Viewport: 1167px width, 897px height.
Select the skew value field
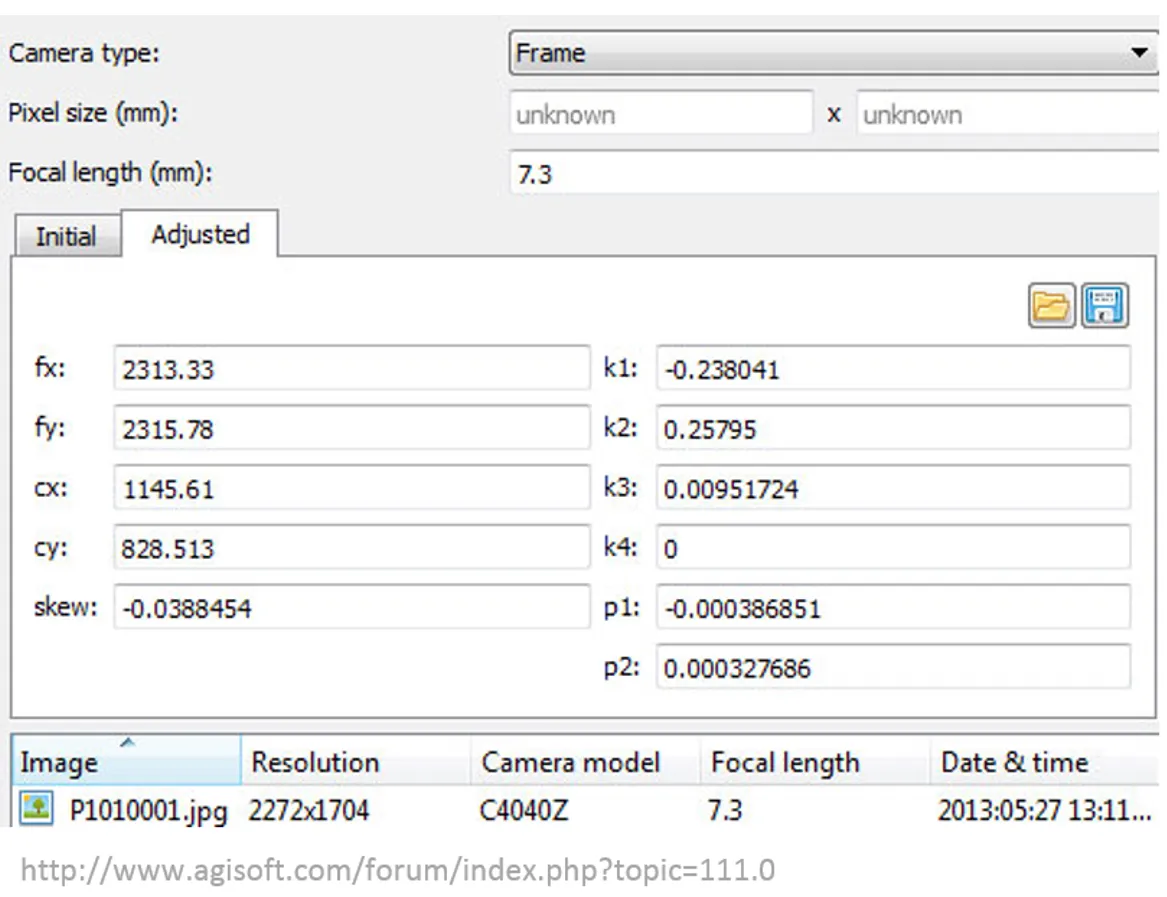(350, 607)
